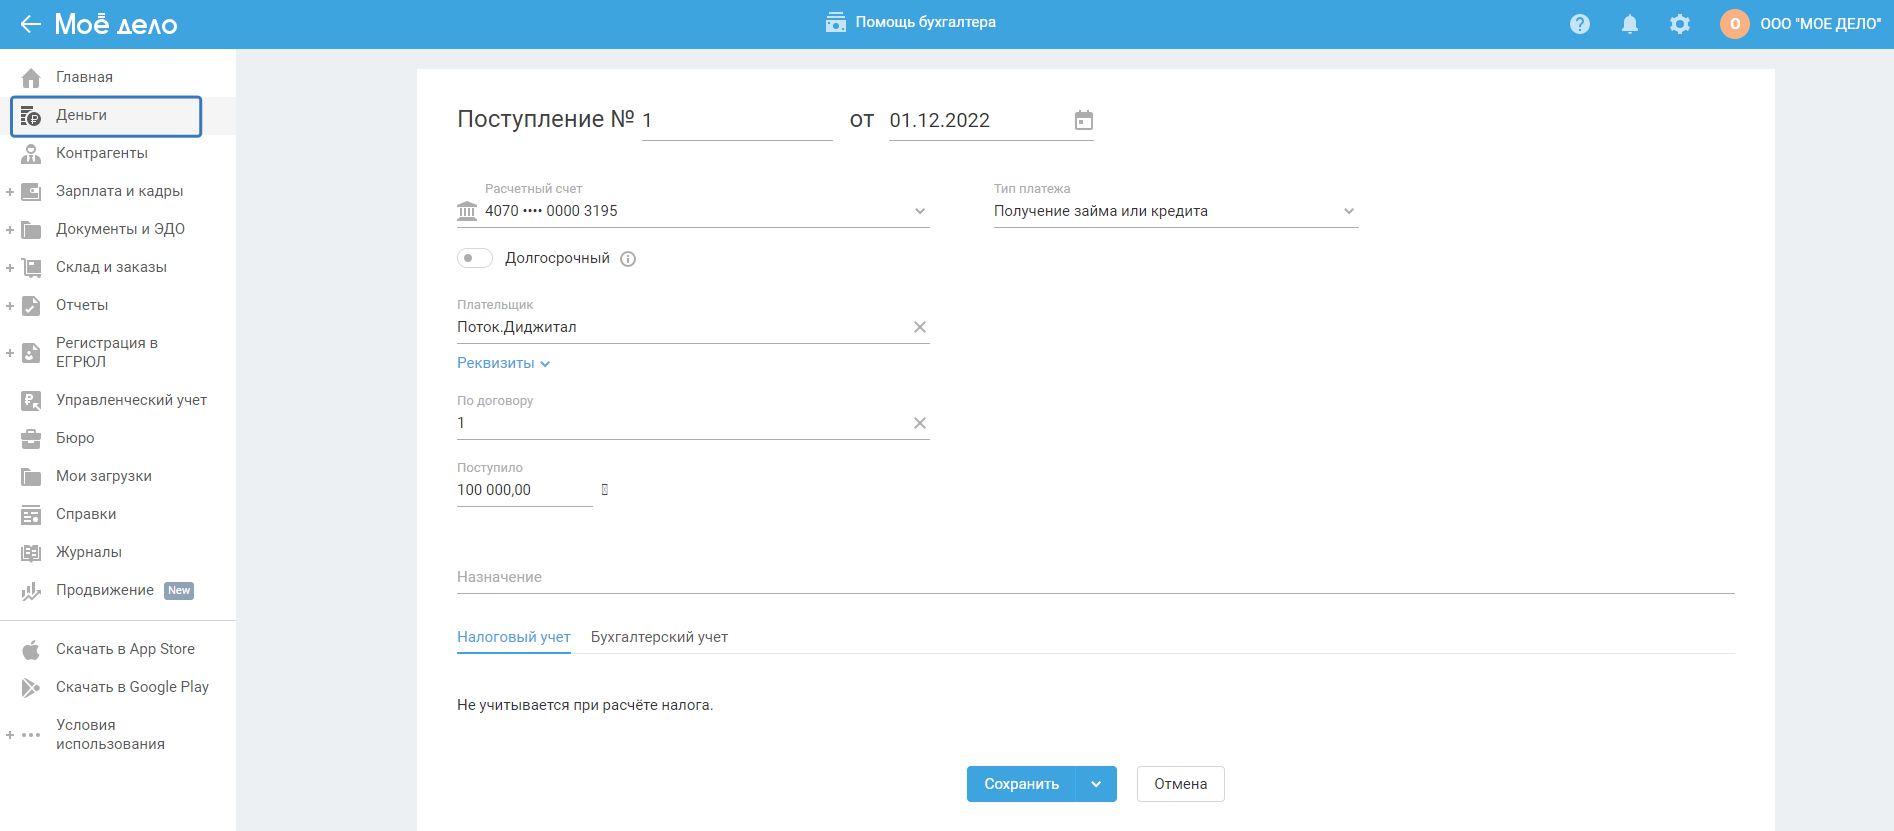Screen dimensions: 1894x831
Task: Click the Сохранить button
Action: coord(1021,784)
